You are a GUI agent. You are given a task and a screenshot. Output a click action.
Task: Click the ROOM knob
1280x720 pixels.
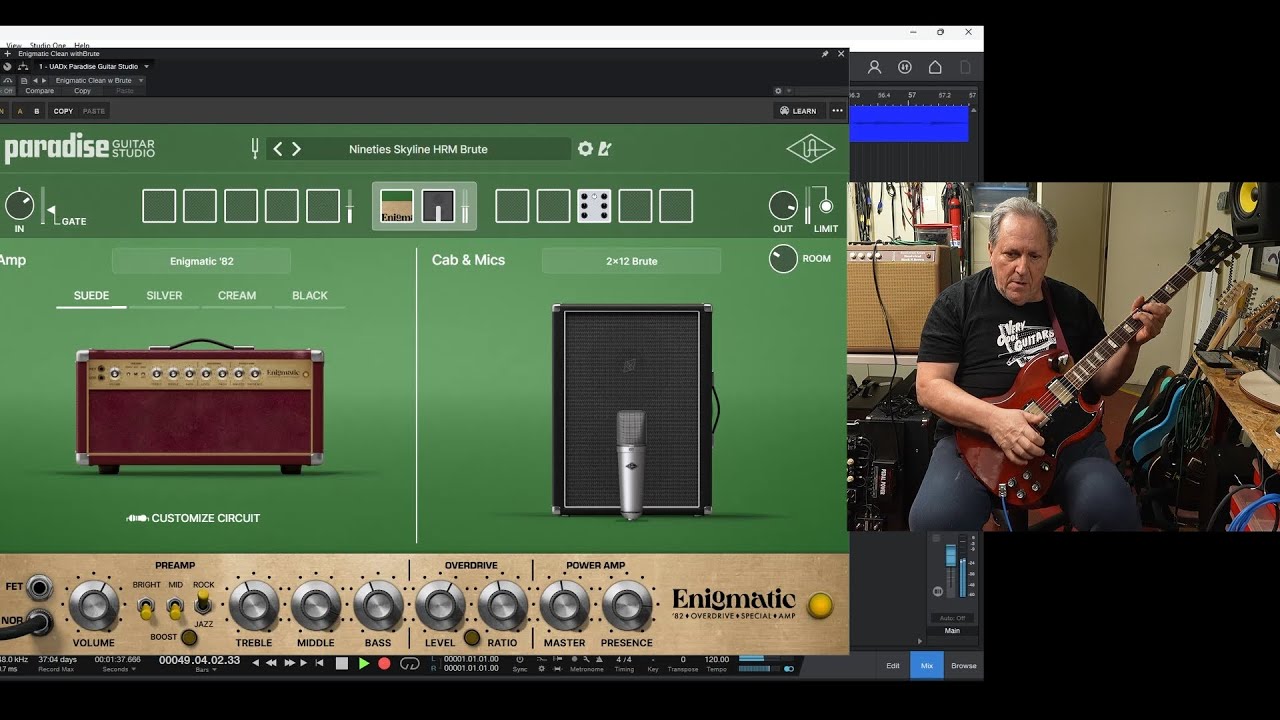(x=783, y=259)
